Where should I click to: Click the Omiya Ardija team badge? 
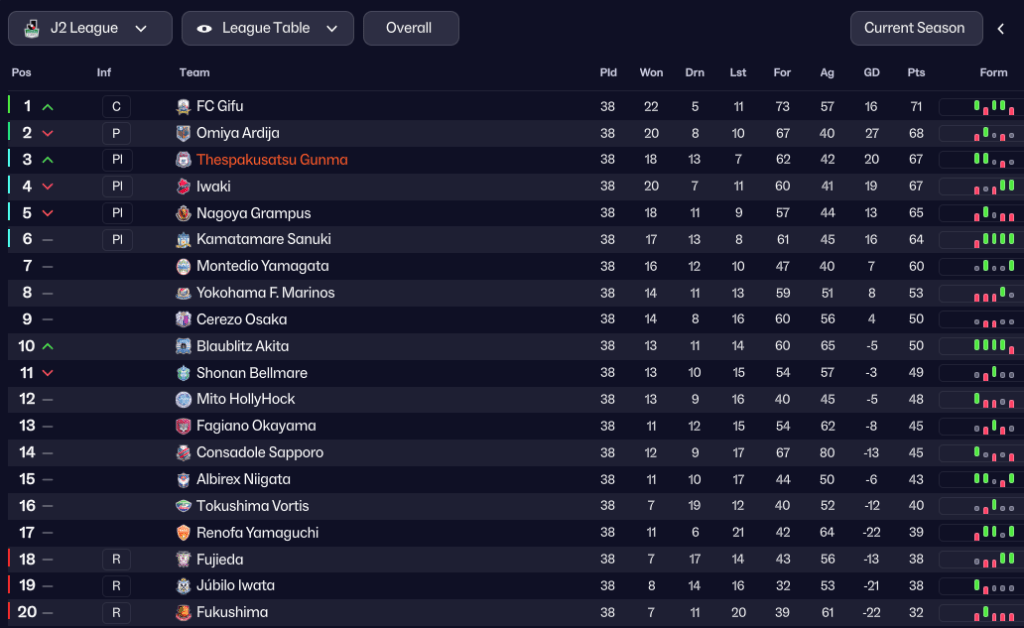pos(183,133)
